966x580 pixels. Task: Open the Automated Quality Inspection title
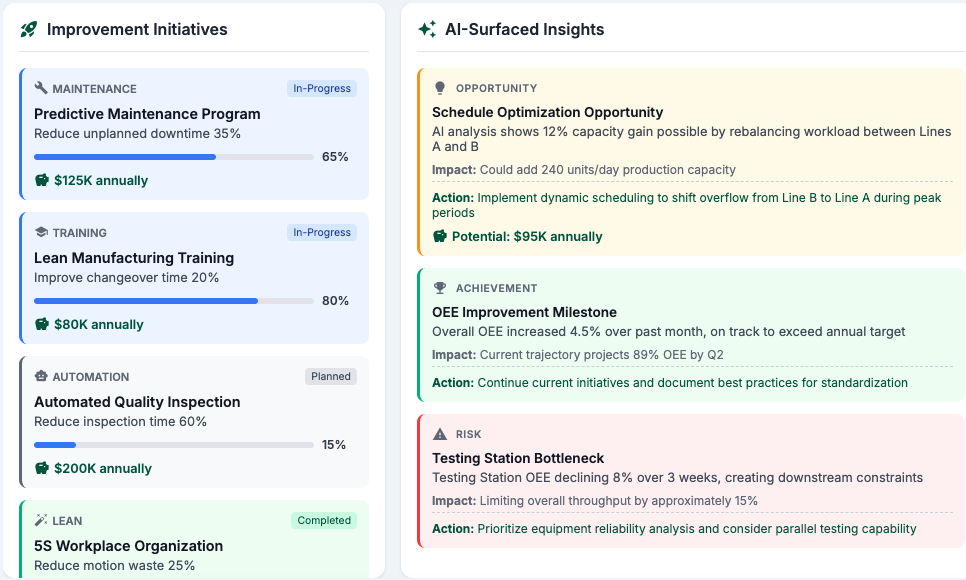[137, 402]
